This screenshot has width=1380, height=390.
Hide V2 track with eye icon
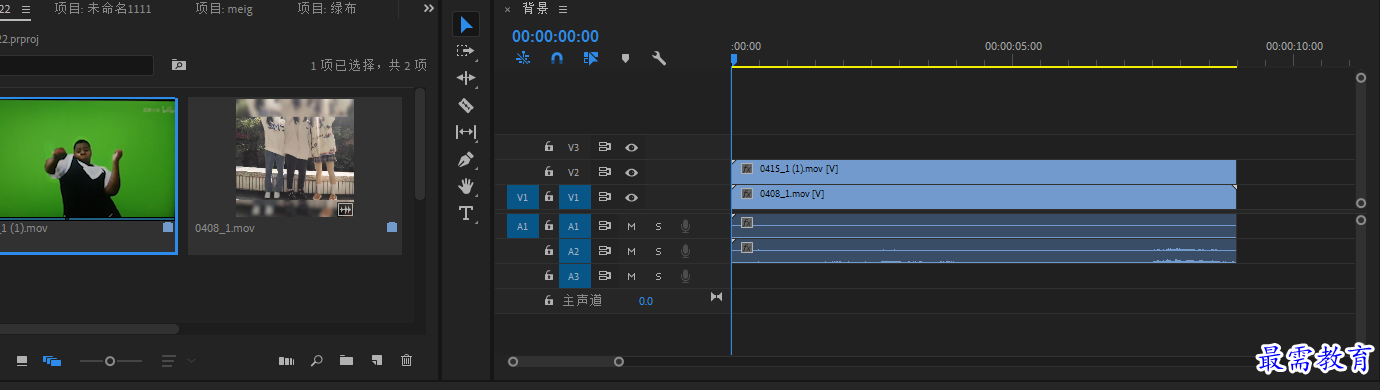[632, 172]
